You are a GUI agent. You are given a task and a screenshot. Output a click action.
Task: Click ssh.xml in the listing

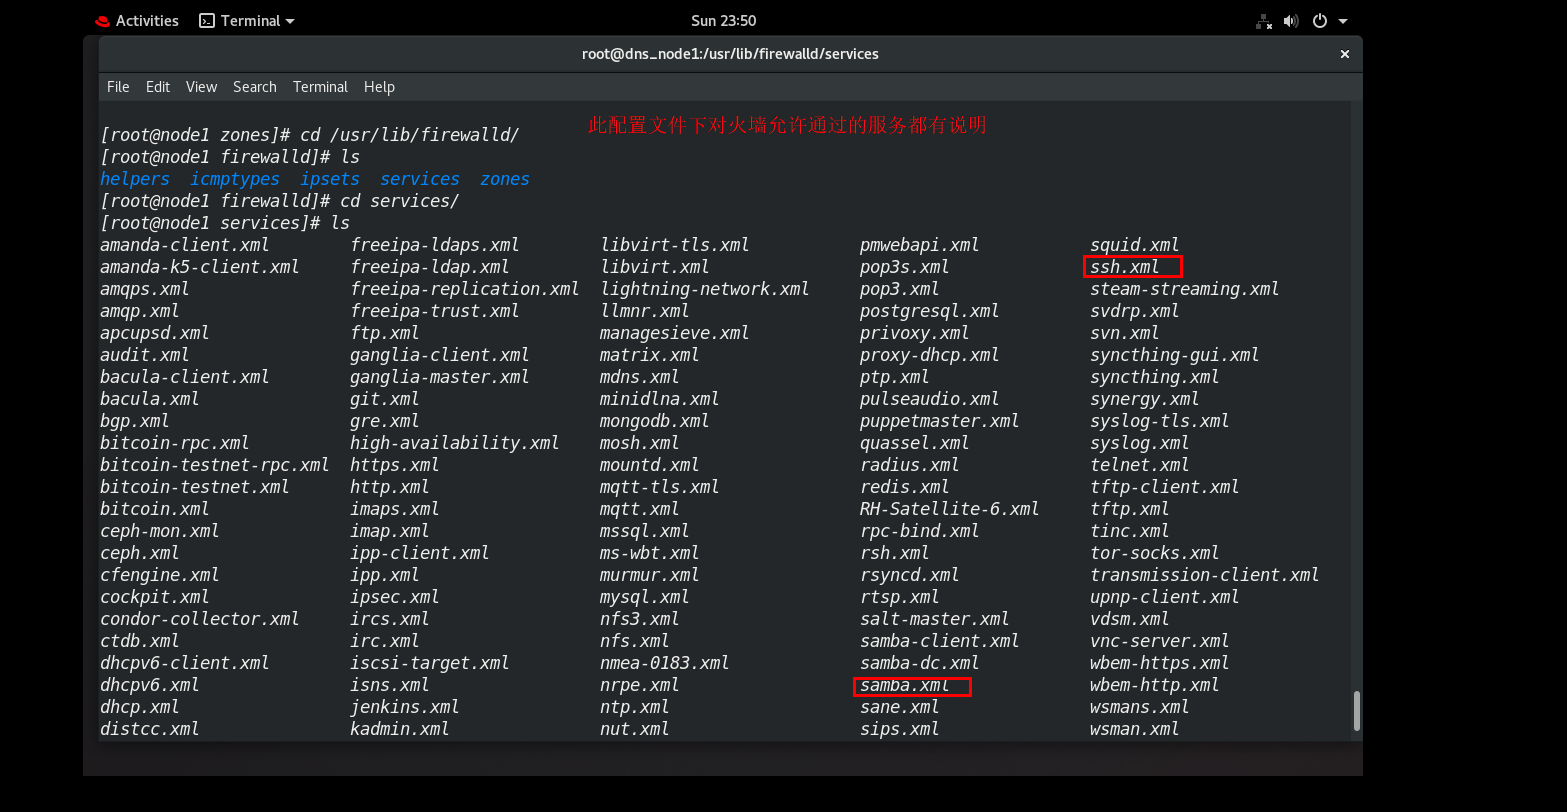(1125, 267)
